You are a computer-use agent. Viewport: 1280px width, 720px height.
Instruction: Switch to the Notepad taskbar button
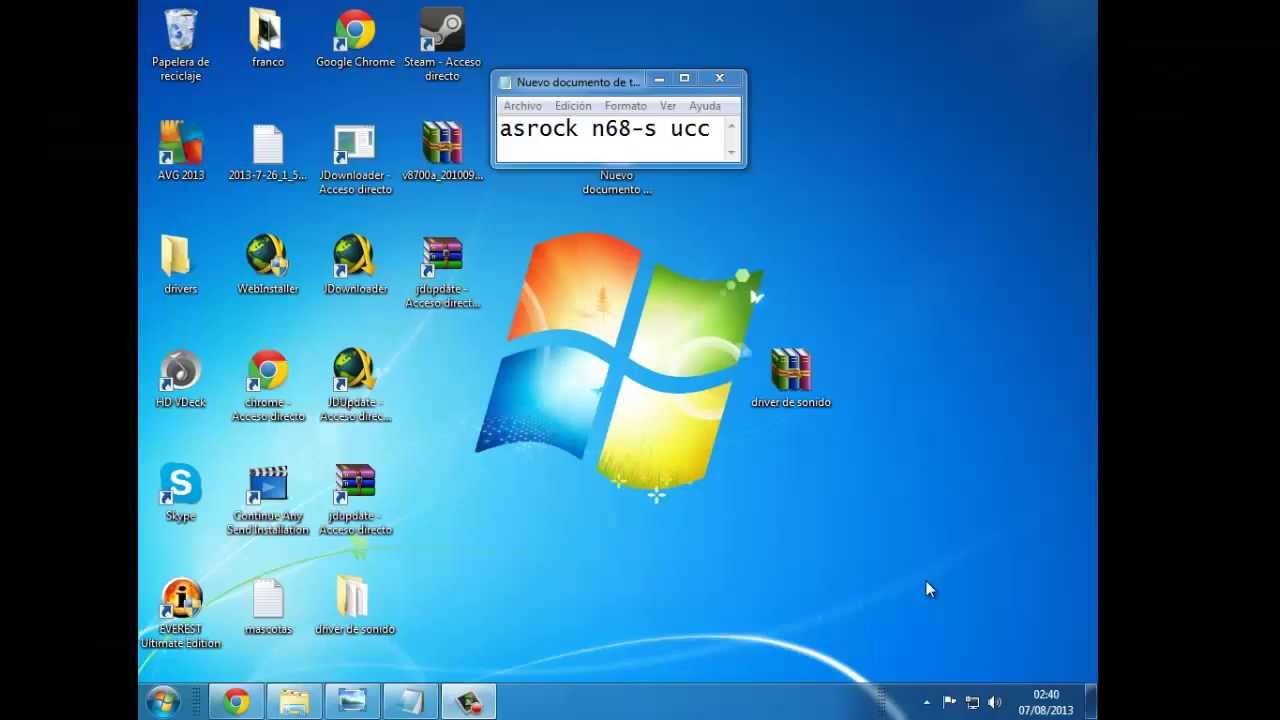tap(411, 702)
